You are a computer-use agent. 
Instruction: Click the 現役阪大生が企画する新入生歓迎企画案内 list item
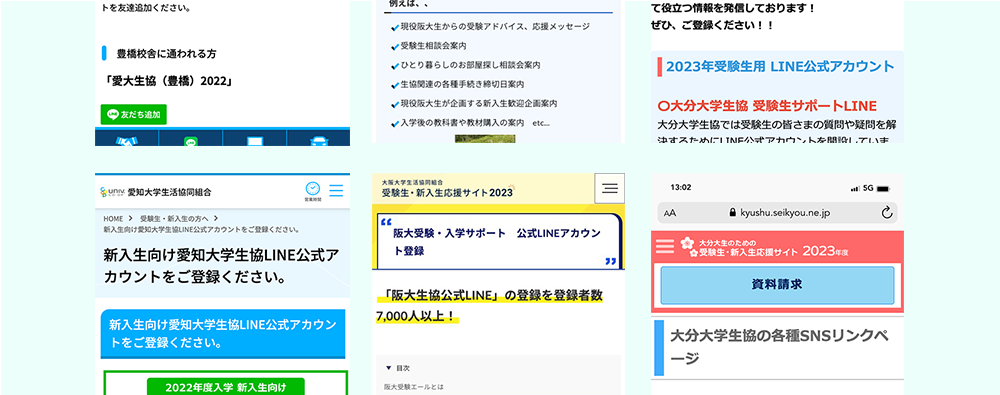[x=479, y=103]
